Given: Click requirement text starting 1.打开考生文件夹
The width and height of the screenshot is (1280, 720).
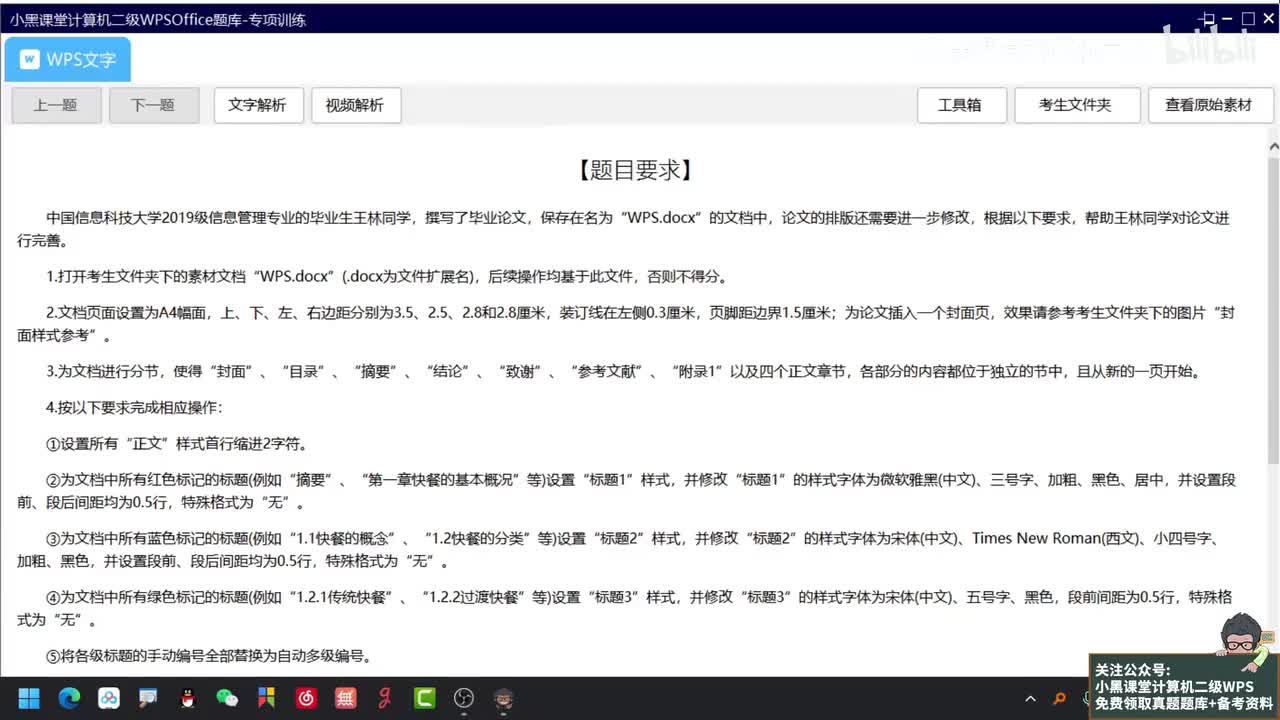Looking at the screenshot, I should tap(387, 277).
